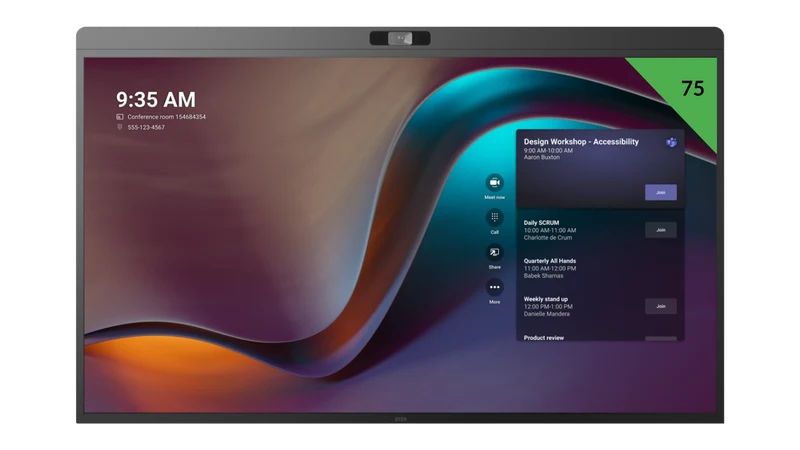
Task: Click the Daily SCRUM meeting title
Action: pos(541,223)
